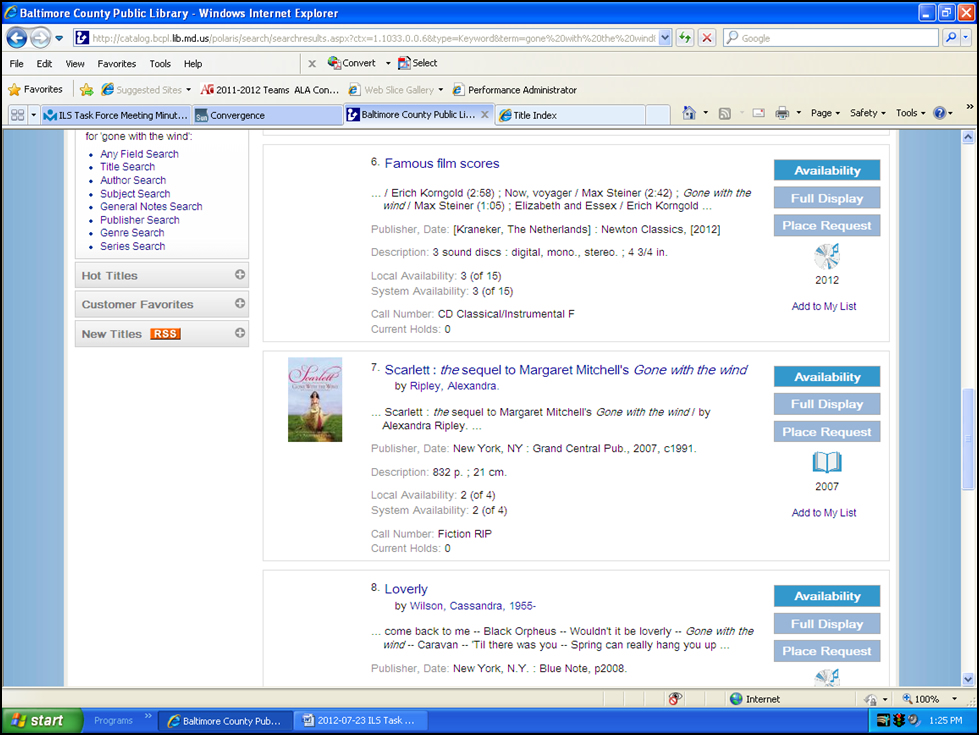Viewport: 979px width, 735px height.
Task: Open a new blank tab
Action: 658,115
